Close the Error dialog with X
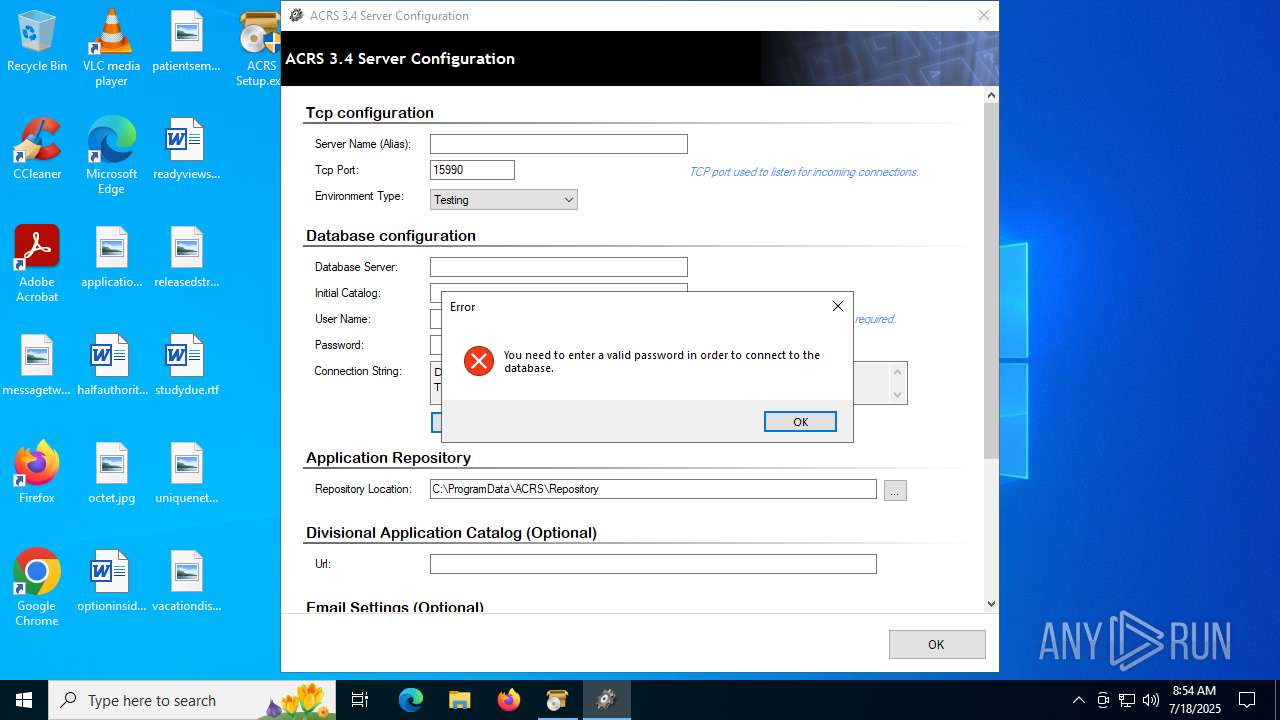 click(838, 306)
